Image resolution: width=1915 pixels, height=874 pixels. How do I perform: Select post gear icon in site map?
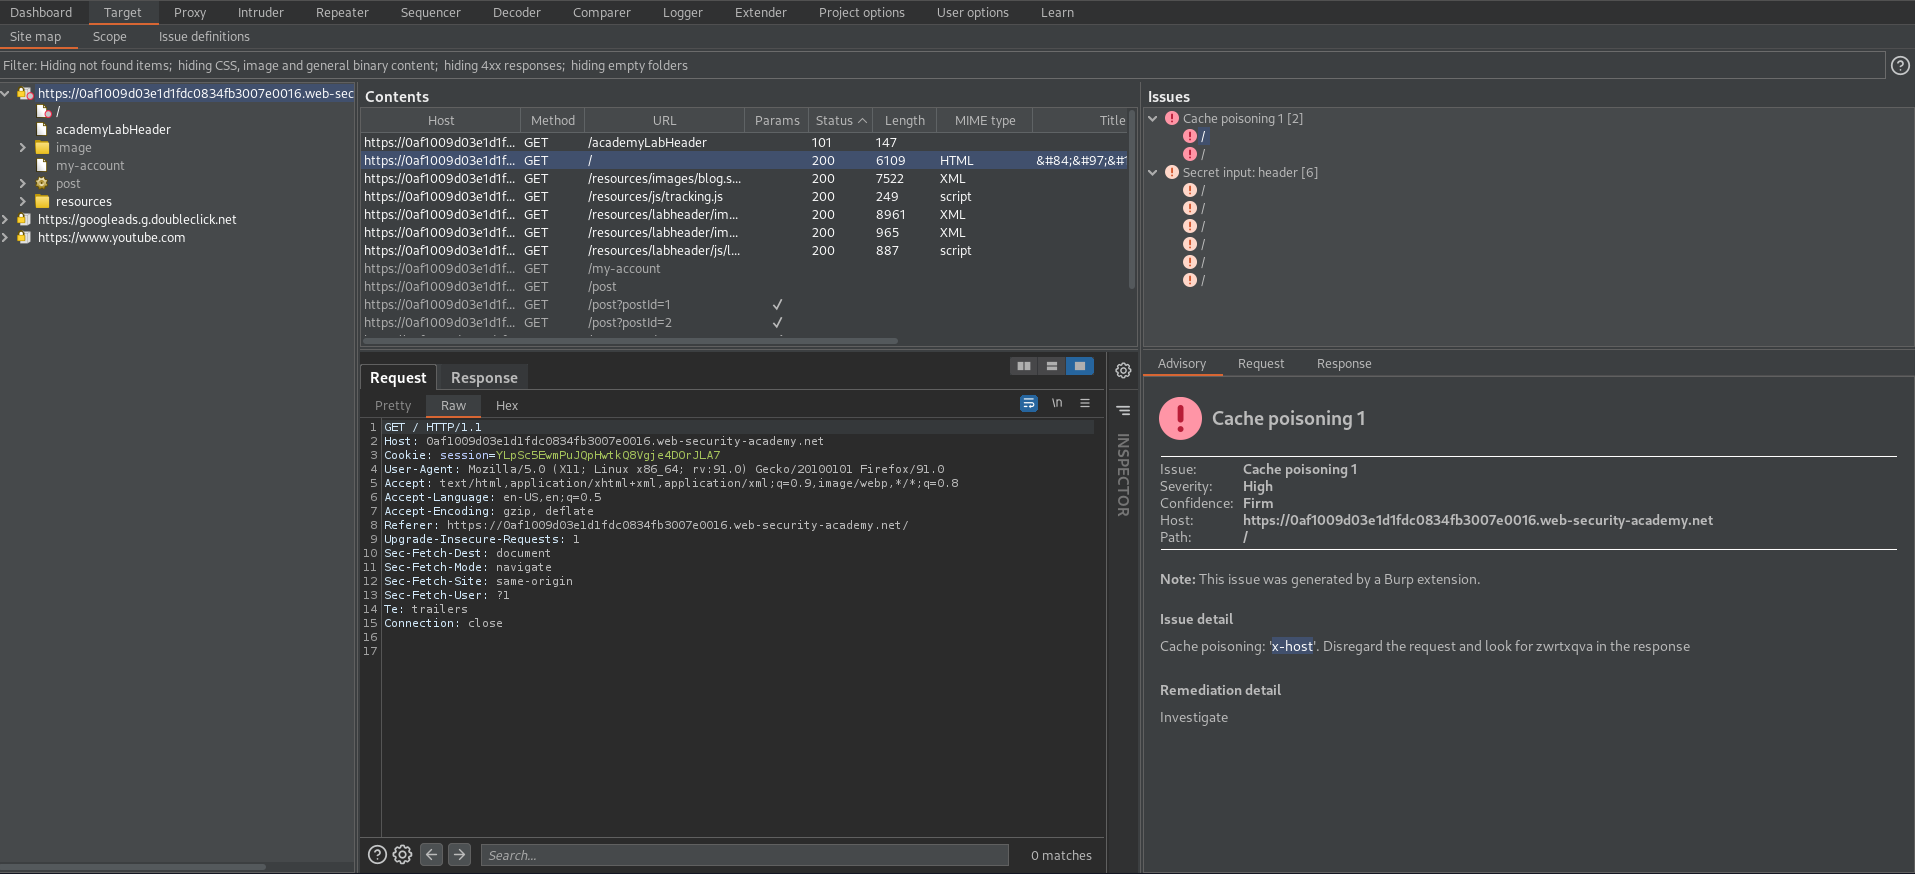(x=42, y=184)
